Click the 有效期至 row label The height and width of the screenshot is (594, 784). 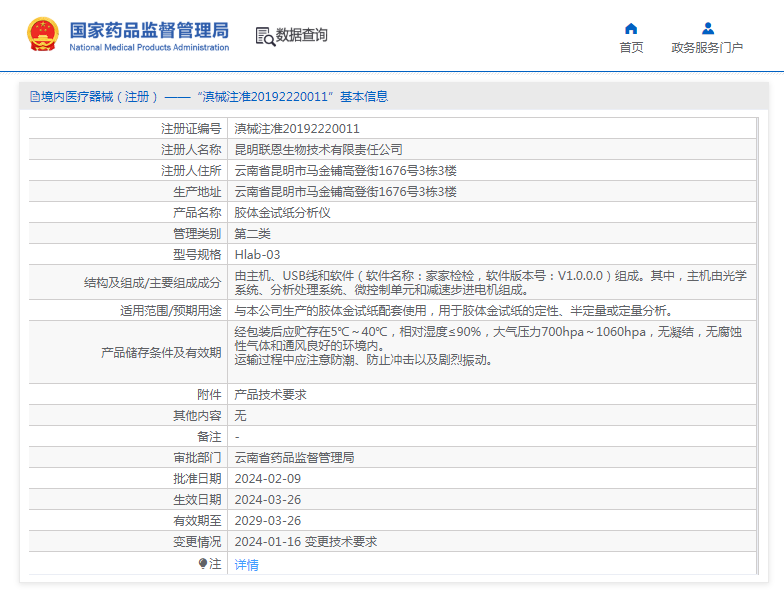click(x=197, y=521)
